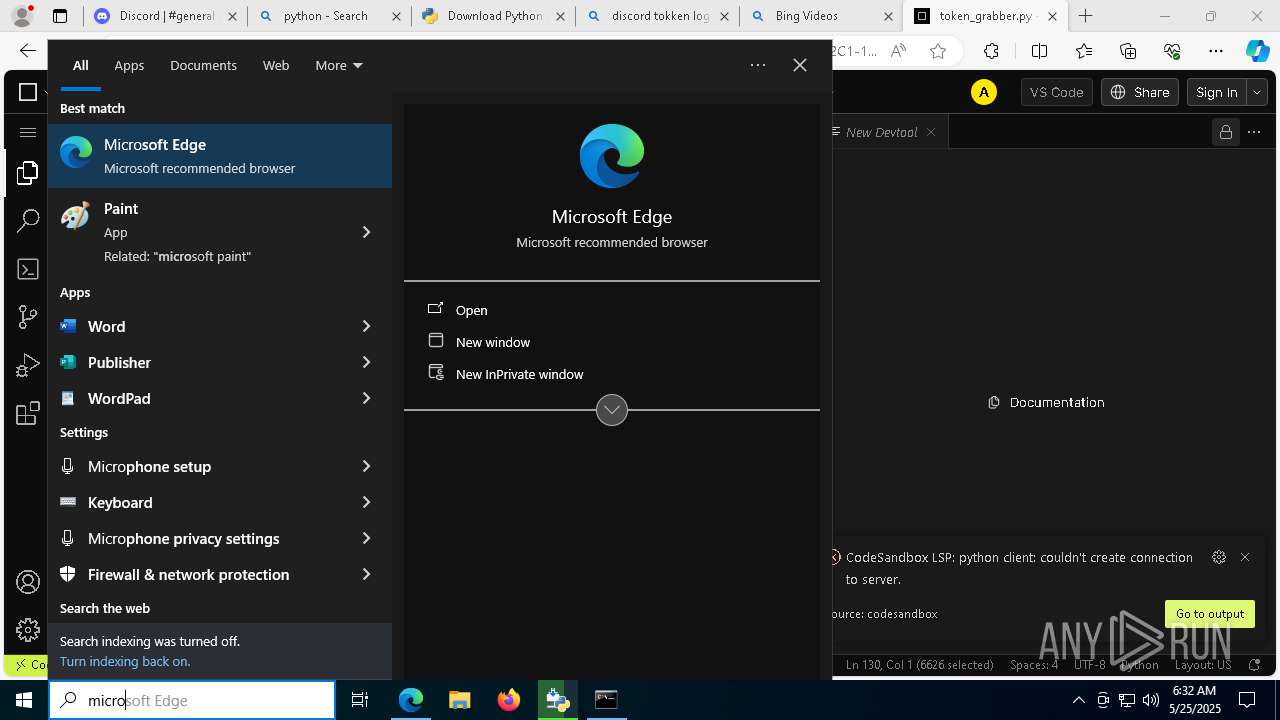The width and height of the screenshot is (1280, 720).
Task: Open File Explorer taskbar icon
Action: 459,700
